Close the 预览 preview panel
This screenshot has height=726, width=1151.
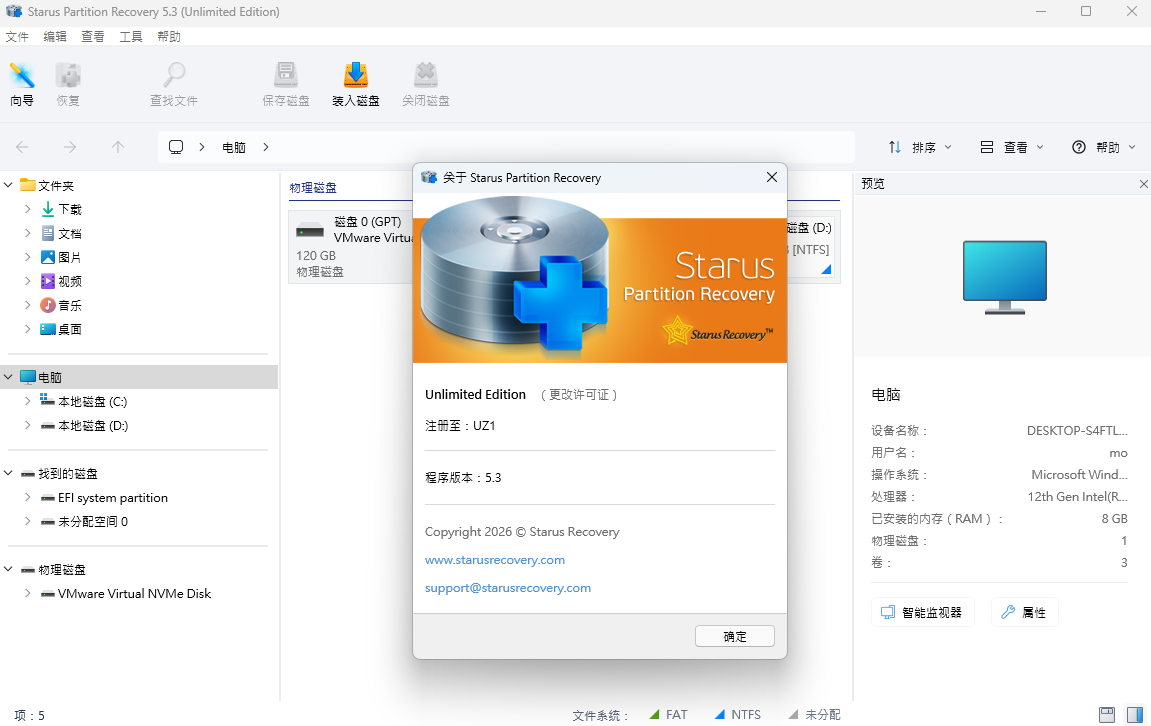pos(1143,184)
